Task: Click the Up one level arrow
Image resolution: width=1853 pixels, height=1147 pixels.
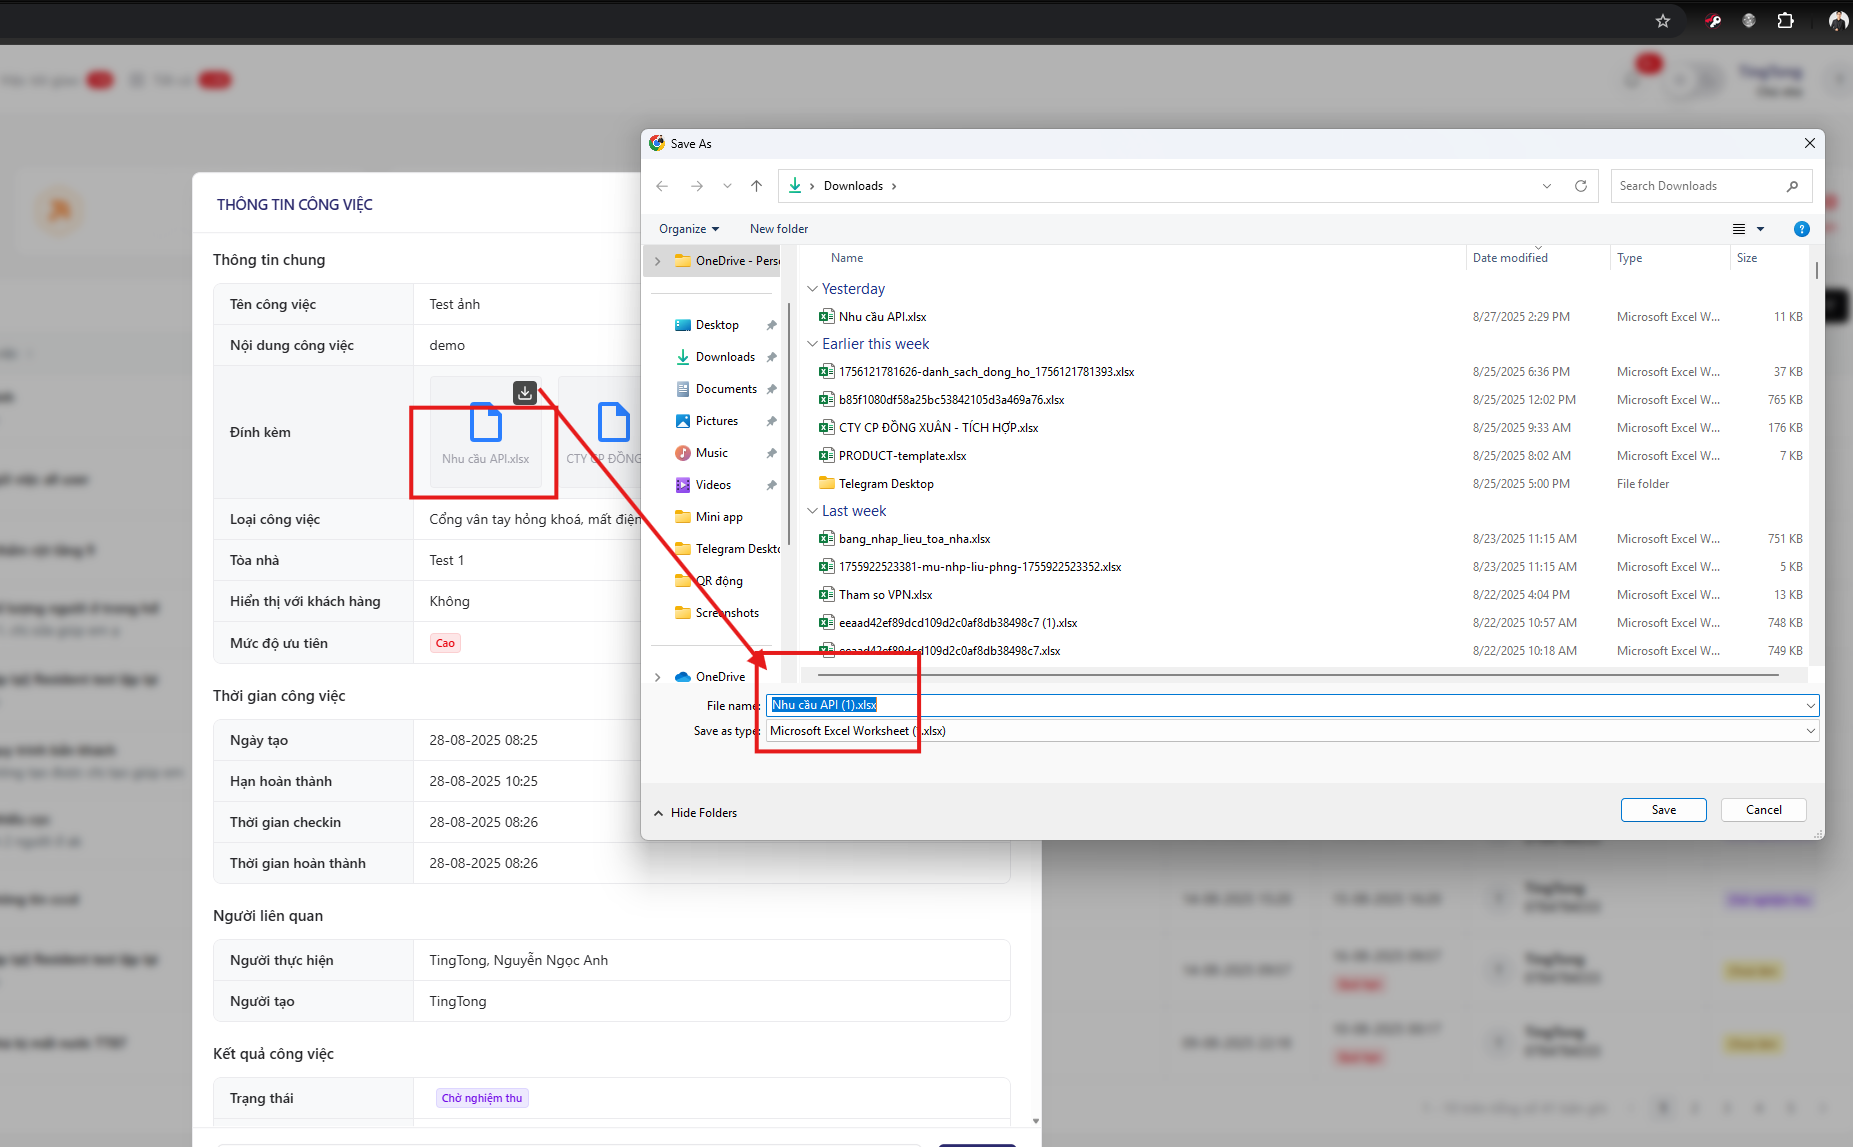Action: pyautogui.click(x=756, y=186)
